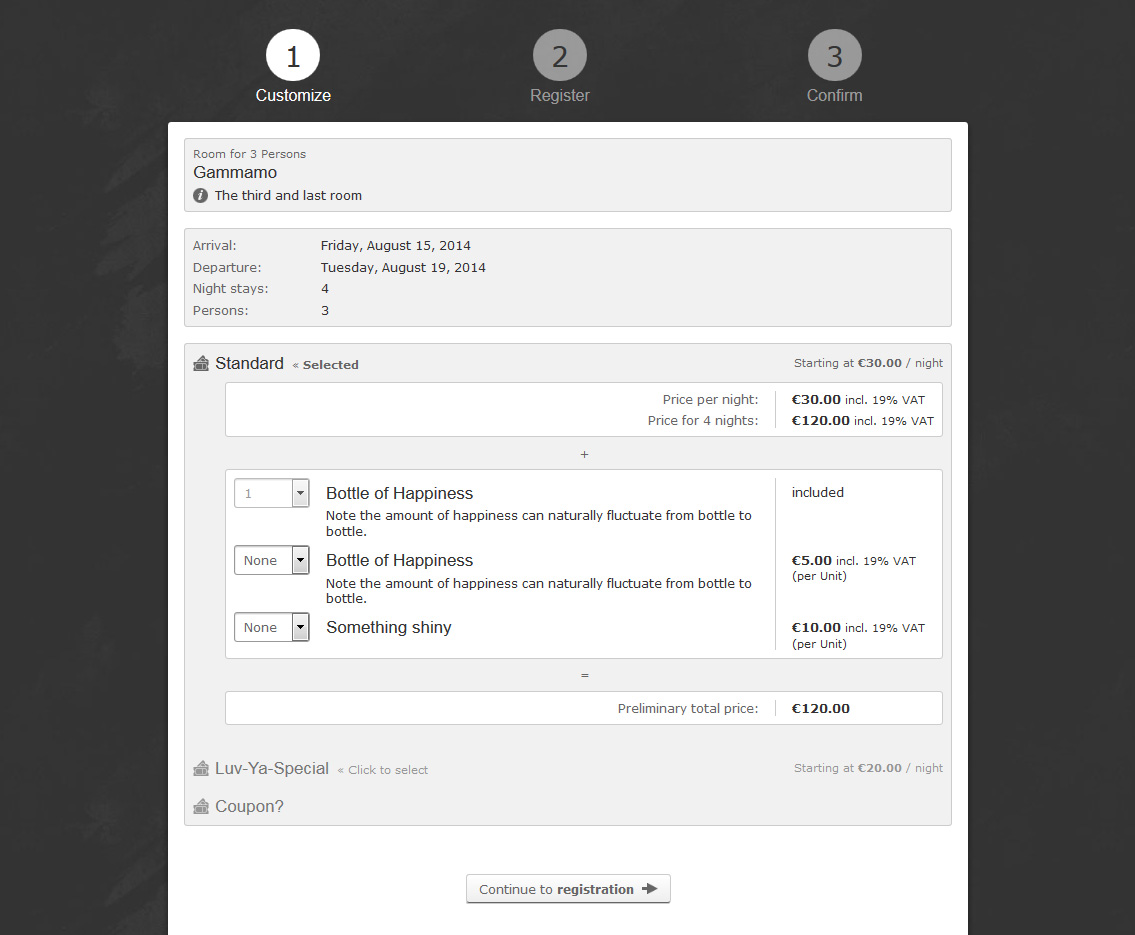
Task: Click the Luv-Ya-Special package icon
Action: 201,769
